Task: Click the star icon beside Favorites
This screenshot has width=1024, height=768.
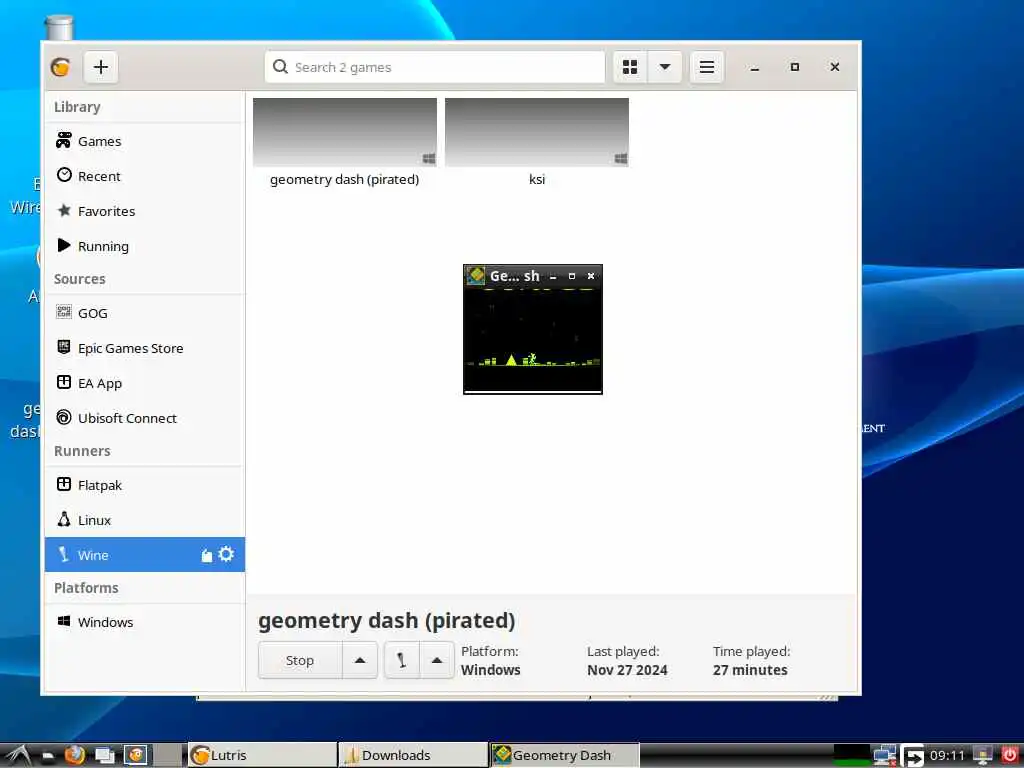Action: click(64, 210)
